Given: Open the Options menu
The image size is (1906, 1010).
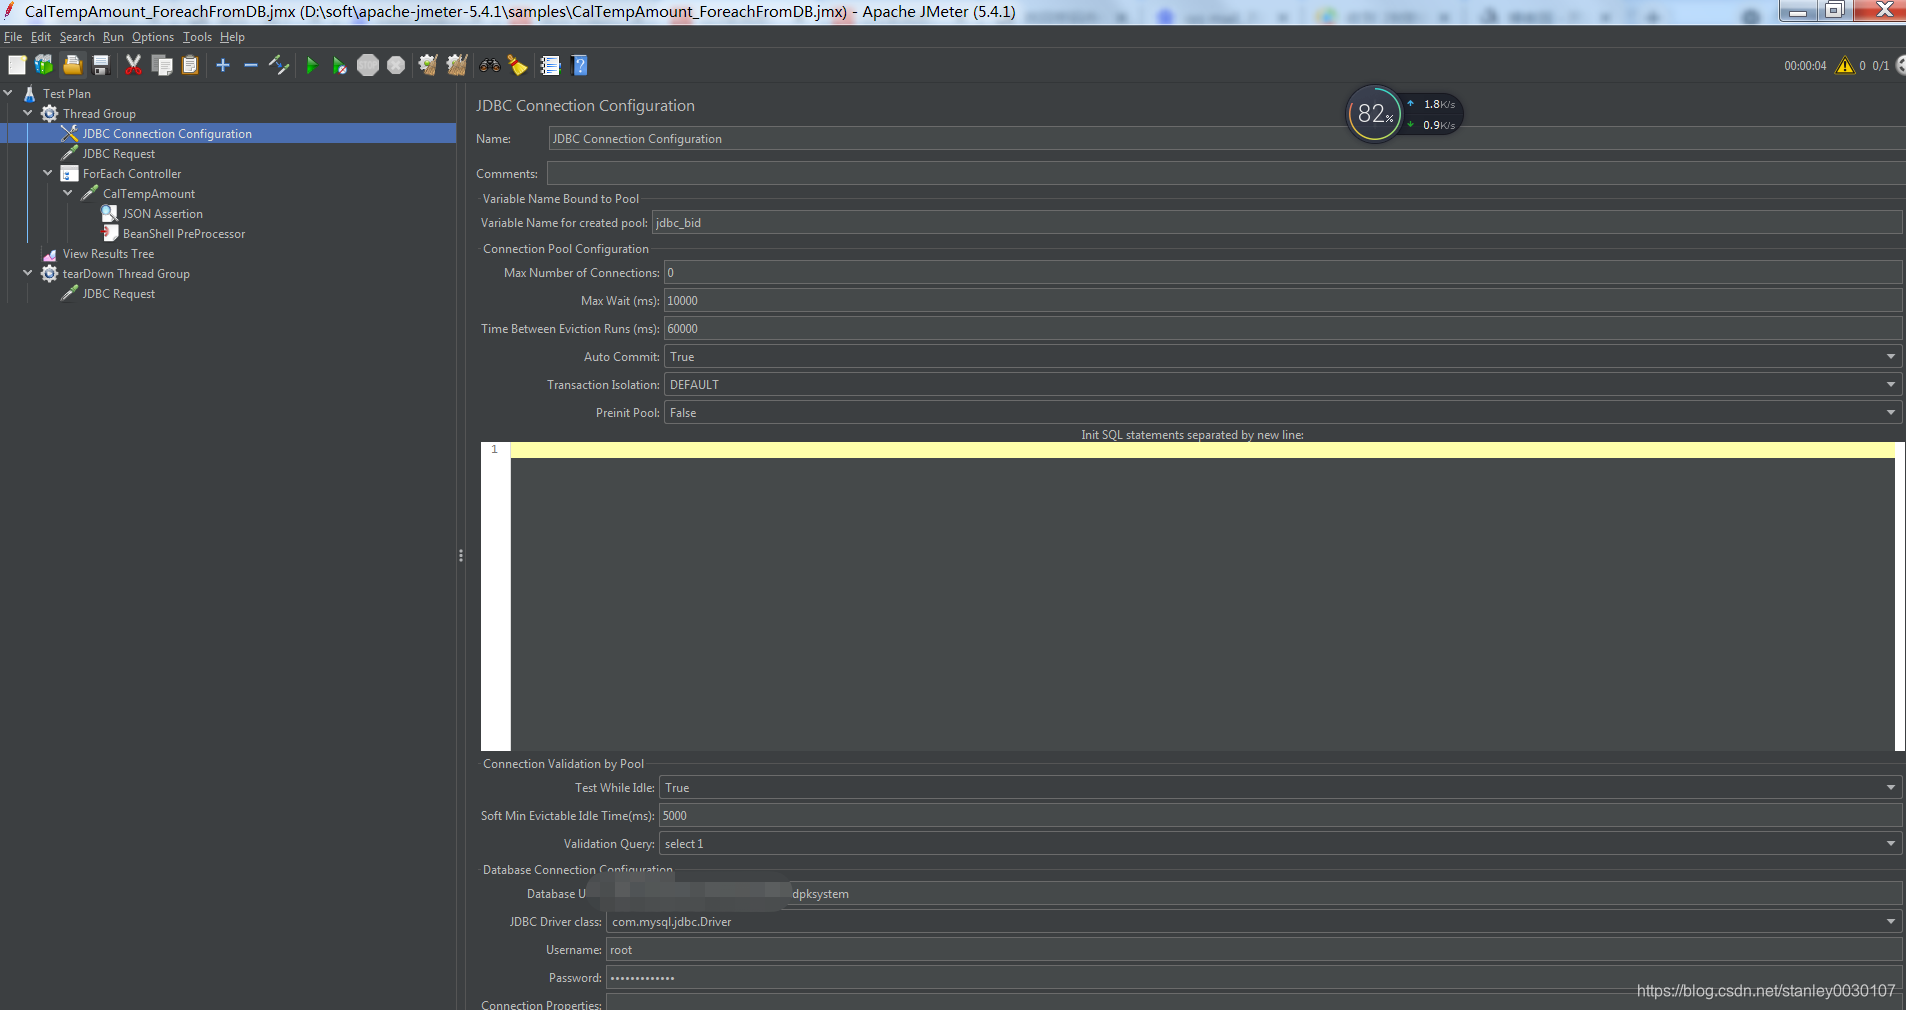Looking at the screenshot, I should point(152,37).
